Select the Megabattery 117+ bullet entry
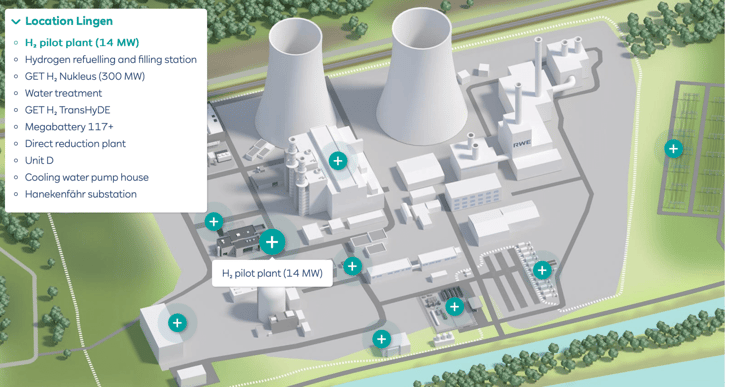731x387 pixels. 69,126
